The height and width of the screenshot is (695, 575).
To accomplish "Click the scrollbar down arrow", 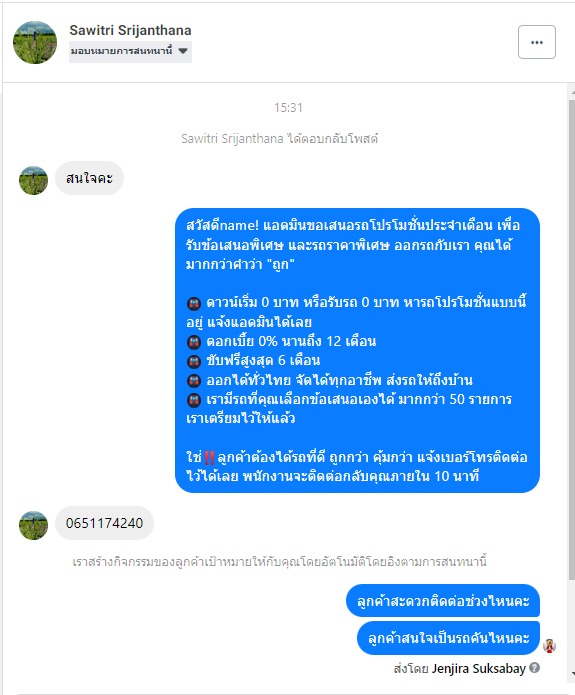I will [x=572, y=674].
